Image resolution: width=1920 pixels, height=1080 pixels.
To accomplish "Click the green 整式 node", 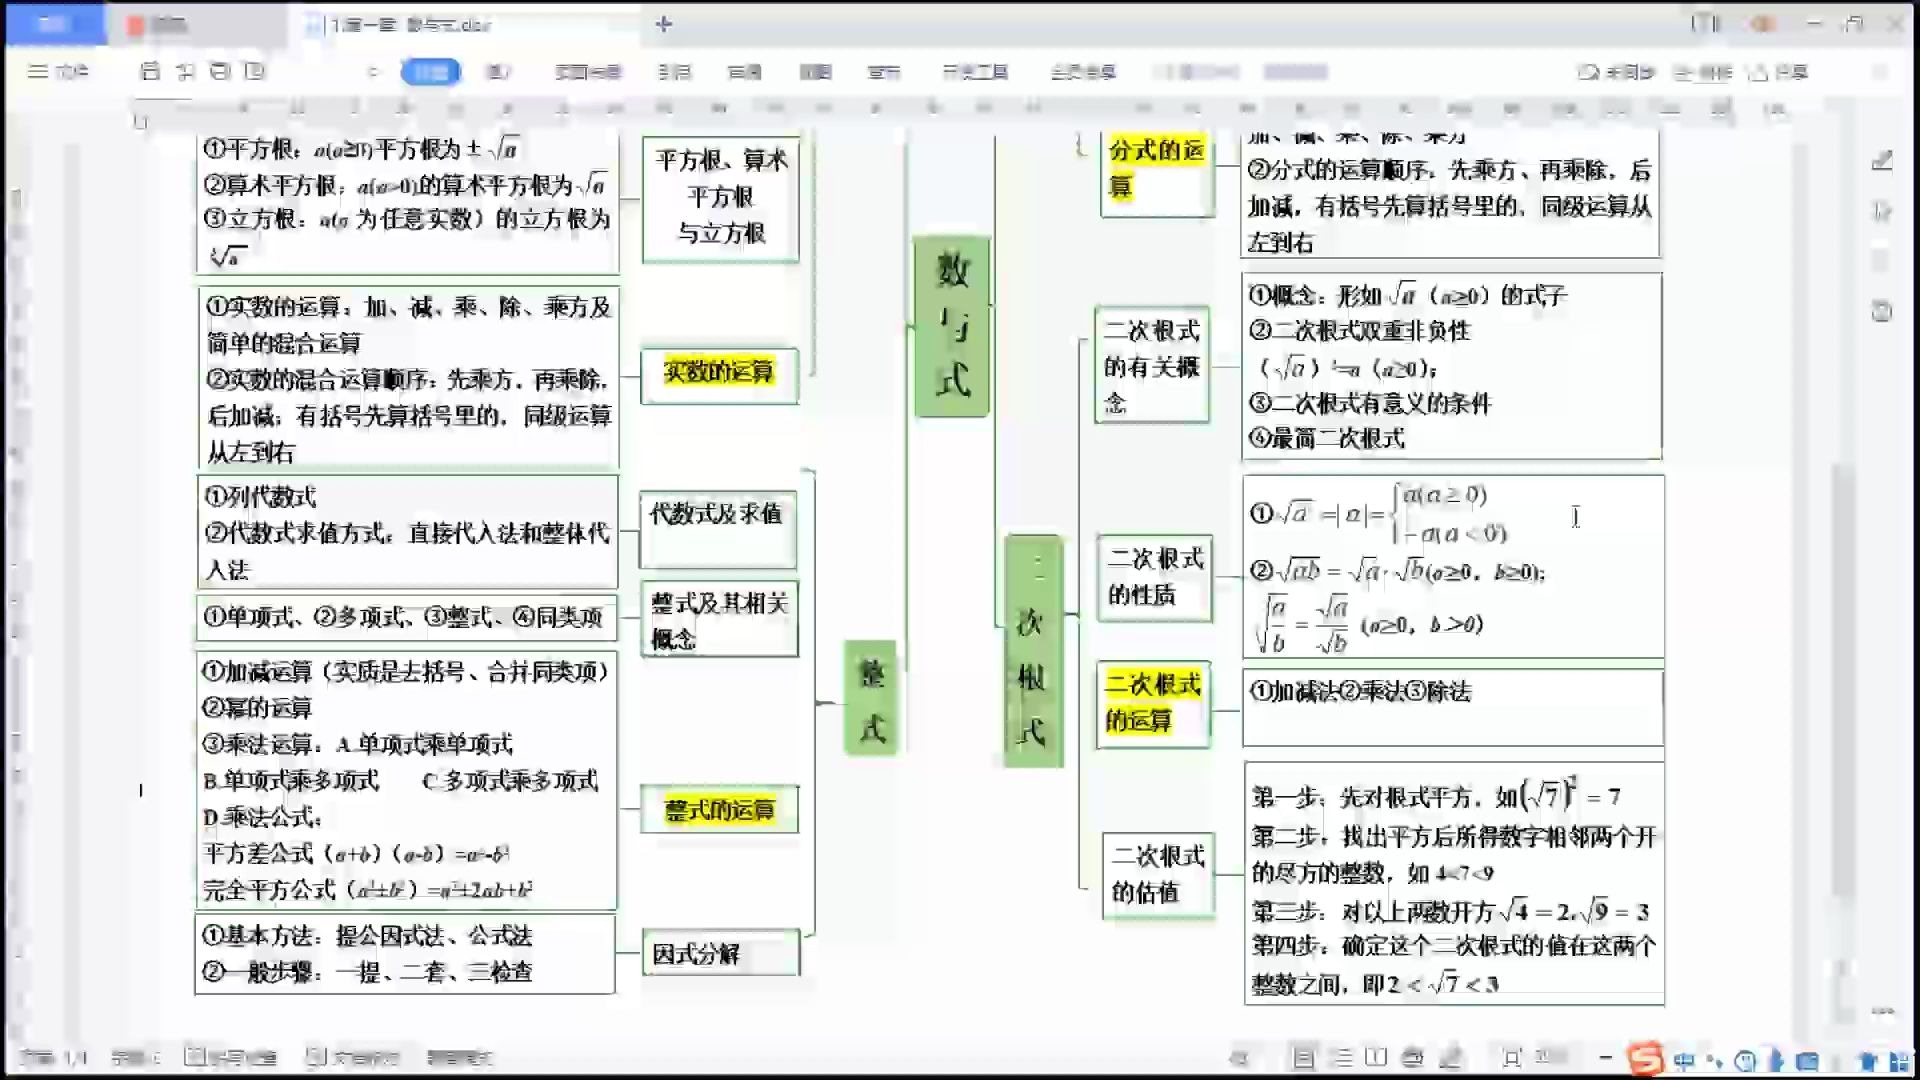I will tap(872, 698).
